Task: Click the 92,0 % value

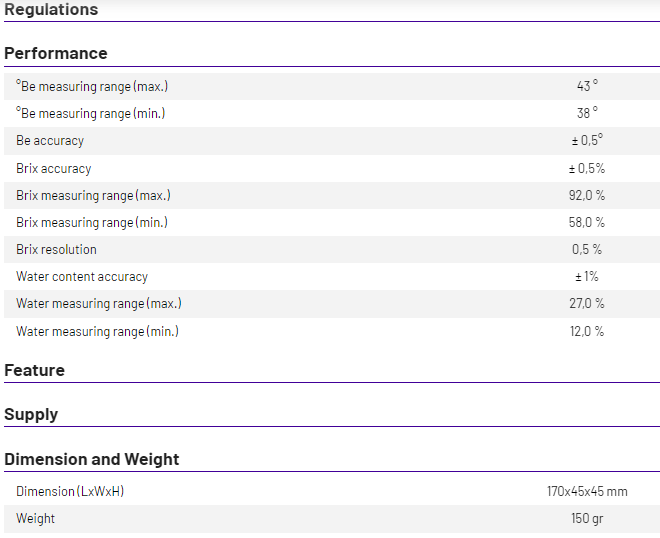Action: (587, 196)
